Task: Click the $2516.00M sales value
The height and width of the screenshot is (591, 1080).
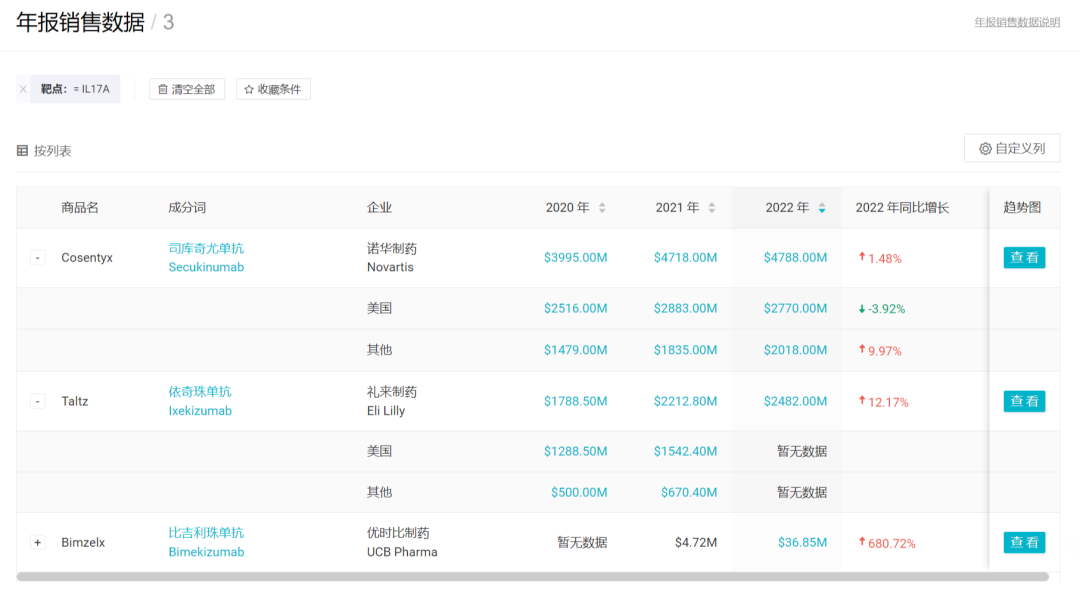Action: click(x=576, y=309)
